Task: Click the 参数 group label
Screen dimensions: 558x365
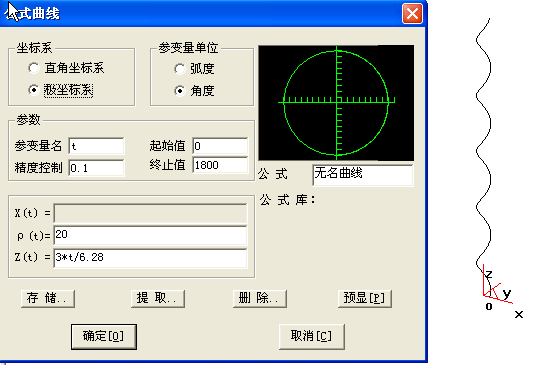Action: pos(28,120)
